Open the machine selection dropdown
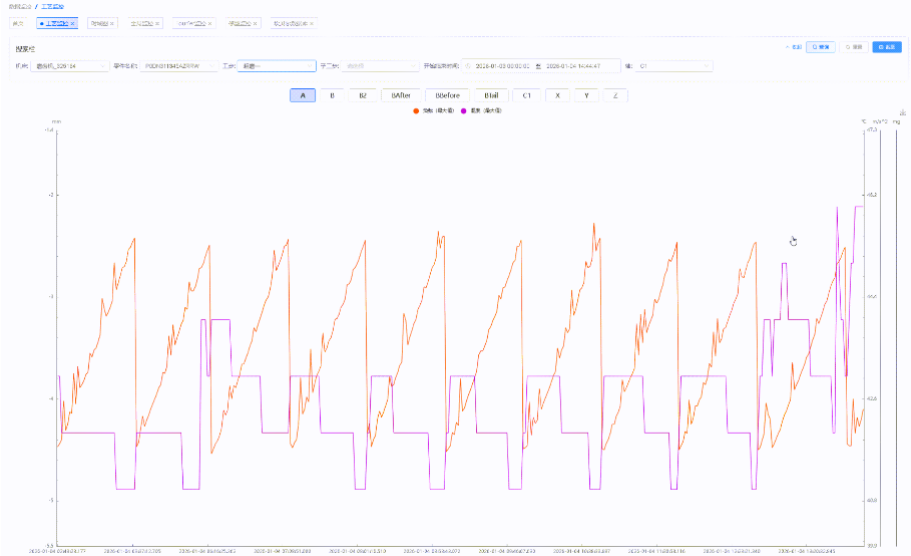Image resolution: width=911 pixels, height=556 pixels. [70, 66]
